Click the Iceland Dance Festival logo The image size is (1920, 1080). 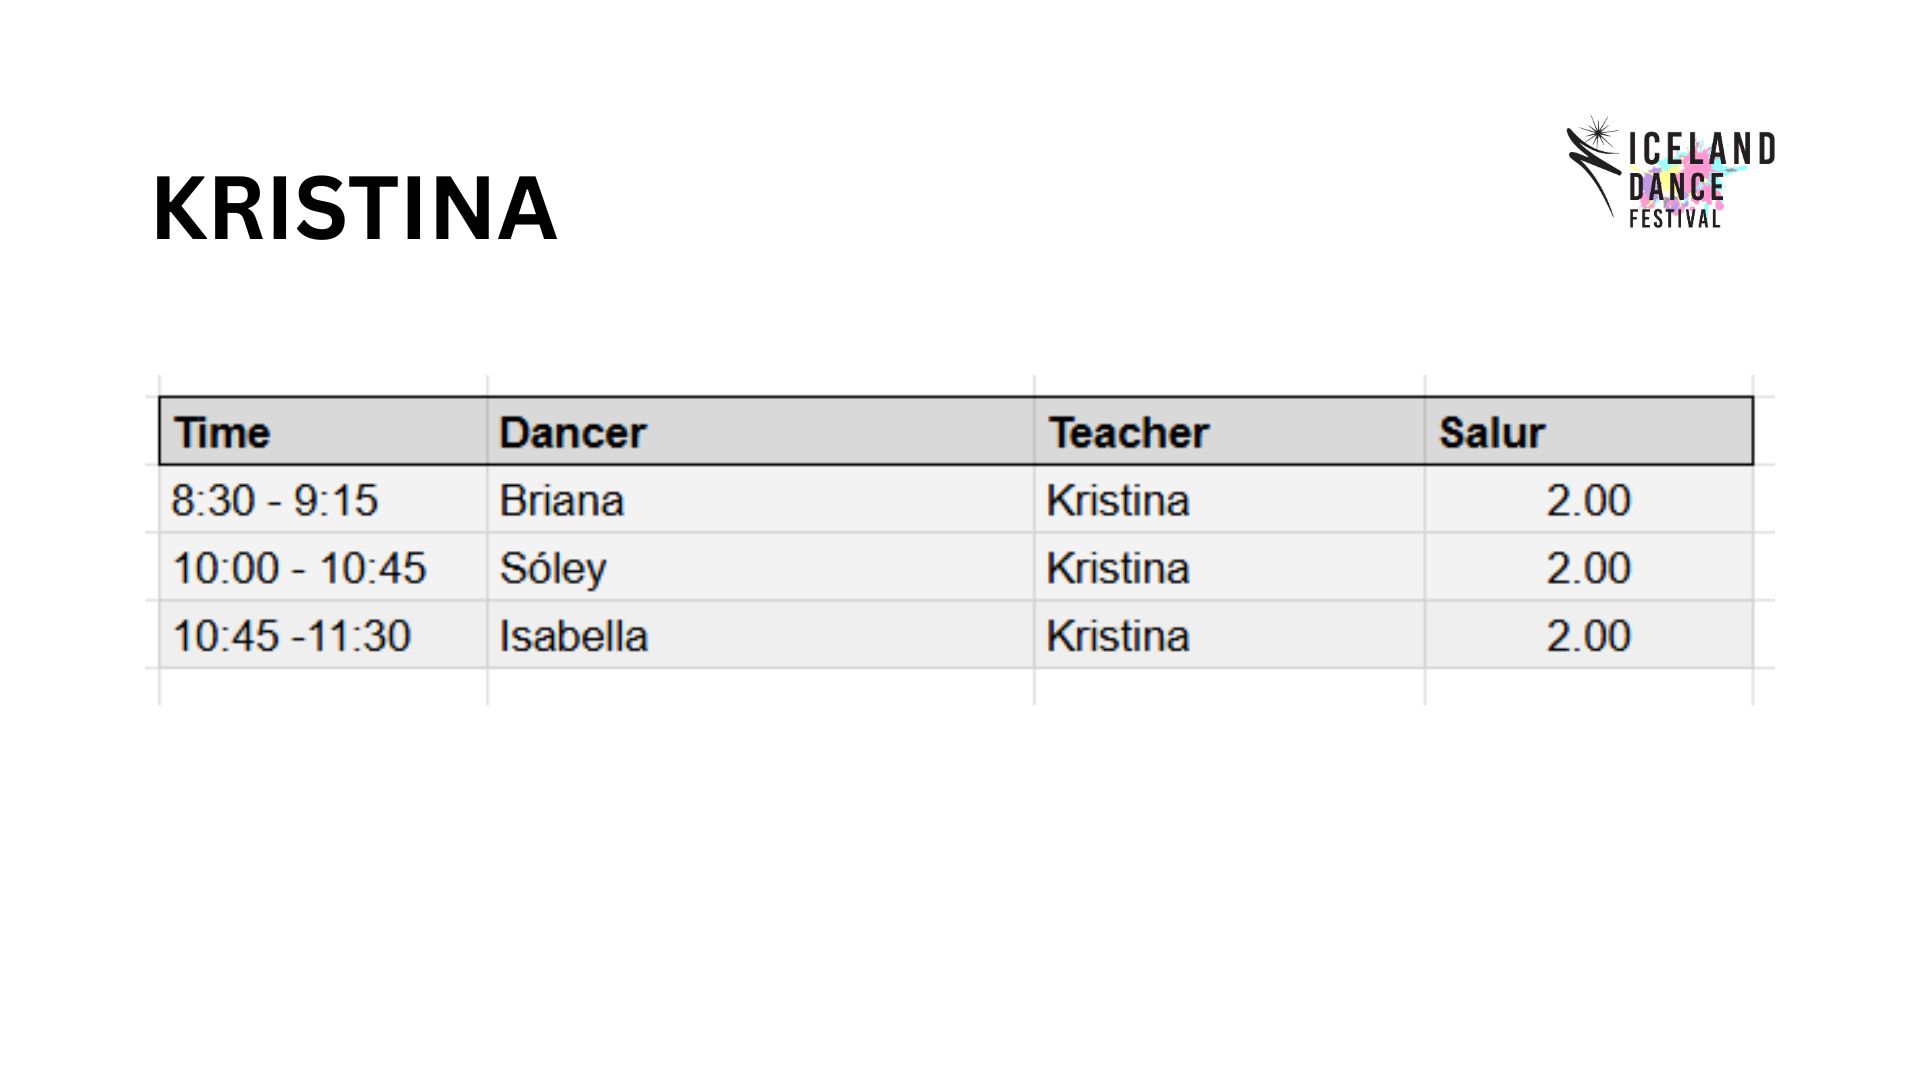point(1671,172)
